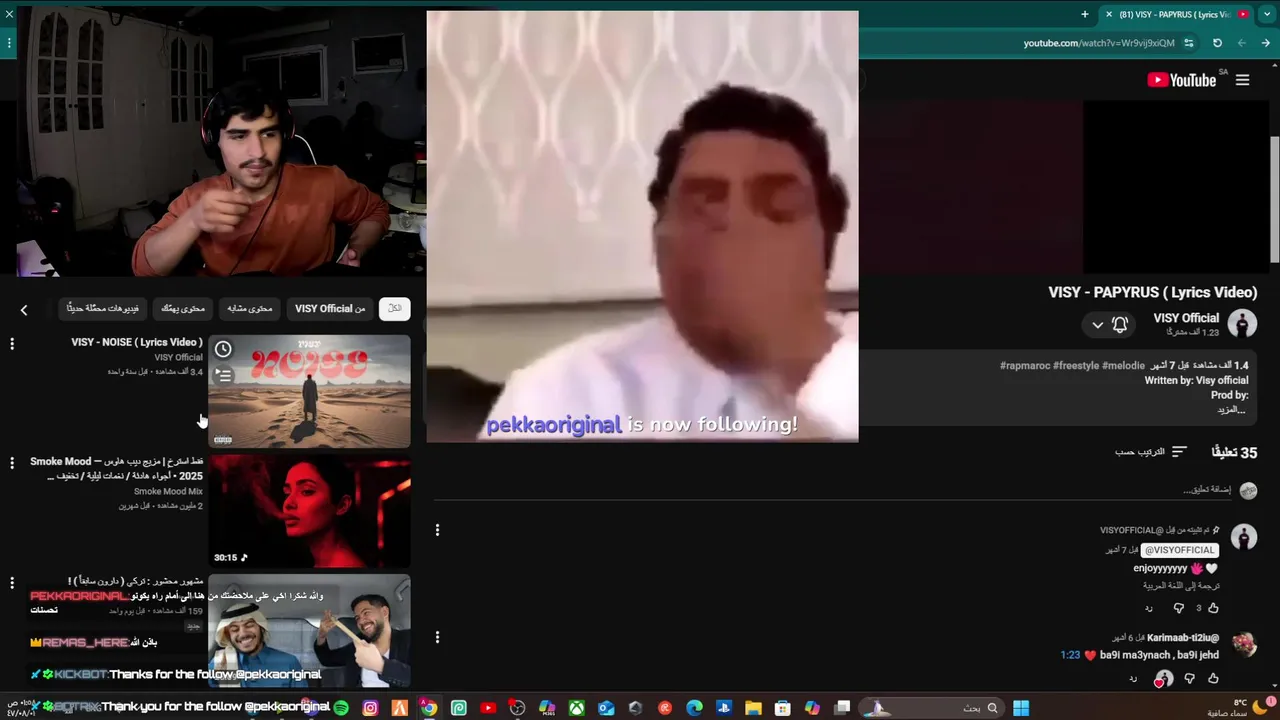Click the #melodie hashtag
The height and width of the screenshot is (720, 1280).
(1123, 366)
